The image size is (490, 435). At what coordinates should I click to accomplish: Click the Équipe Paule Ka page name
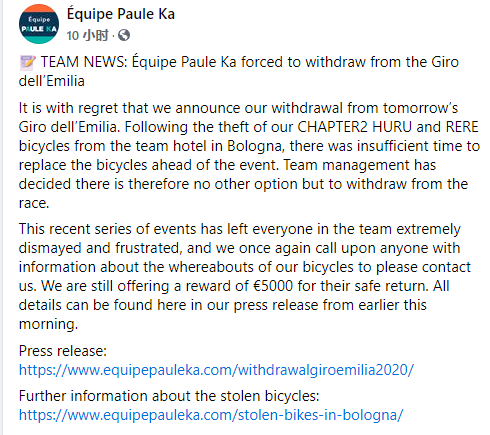click(121, 14)
